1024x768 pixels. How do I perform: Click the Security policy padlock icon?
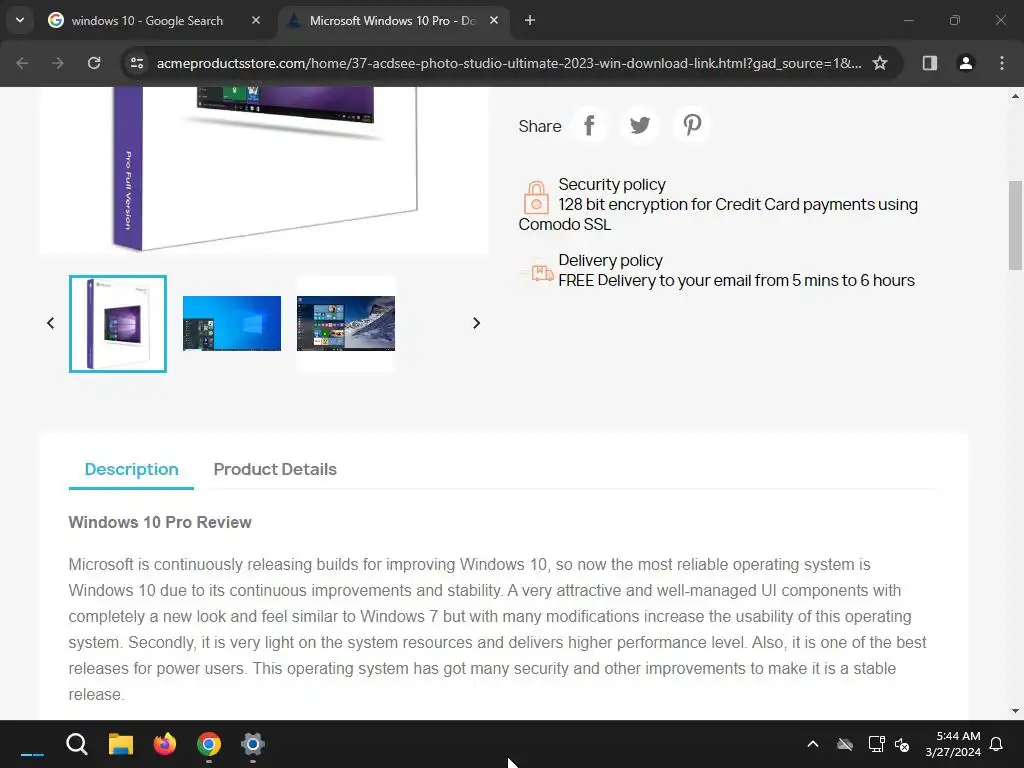click(536, 198)
